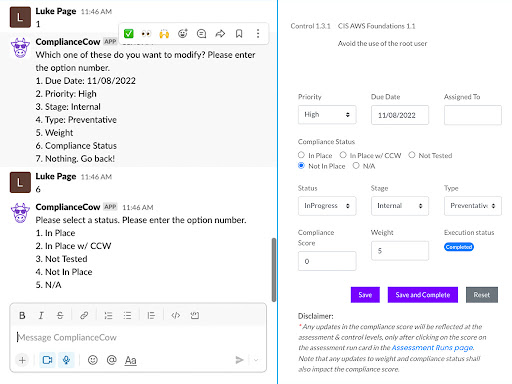Open the Type dropdown showing Preventative
This screenshot has height=384, width=512.
(473, 206)
